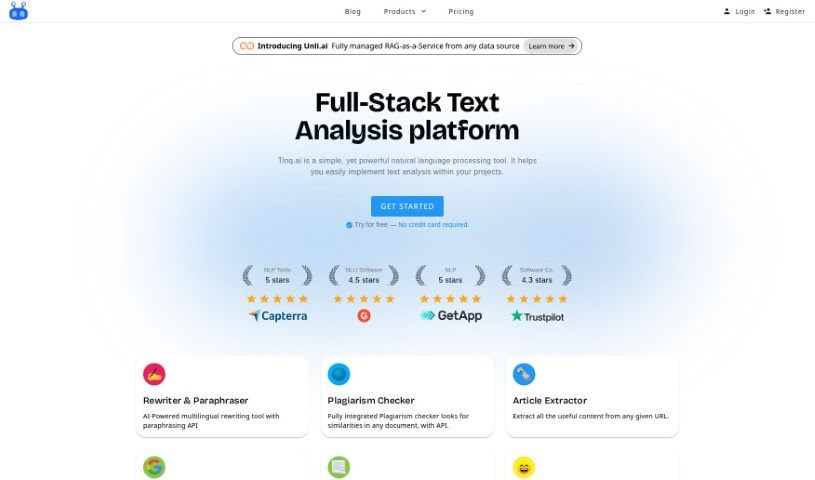Open the Article Extractor card title
The height and width of the screenshot is (480, 815).
pyautogui.click(x=550, y=400)
